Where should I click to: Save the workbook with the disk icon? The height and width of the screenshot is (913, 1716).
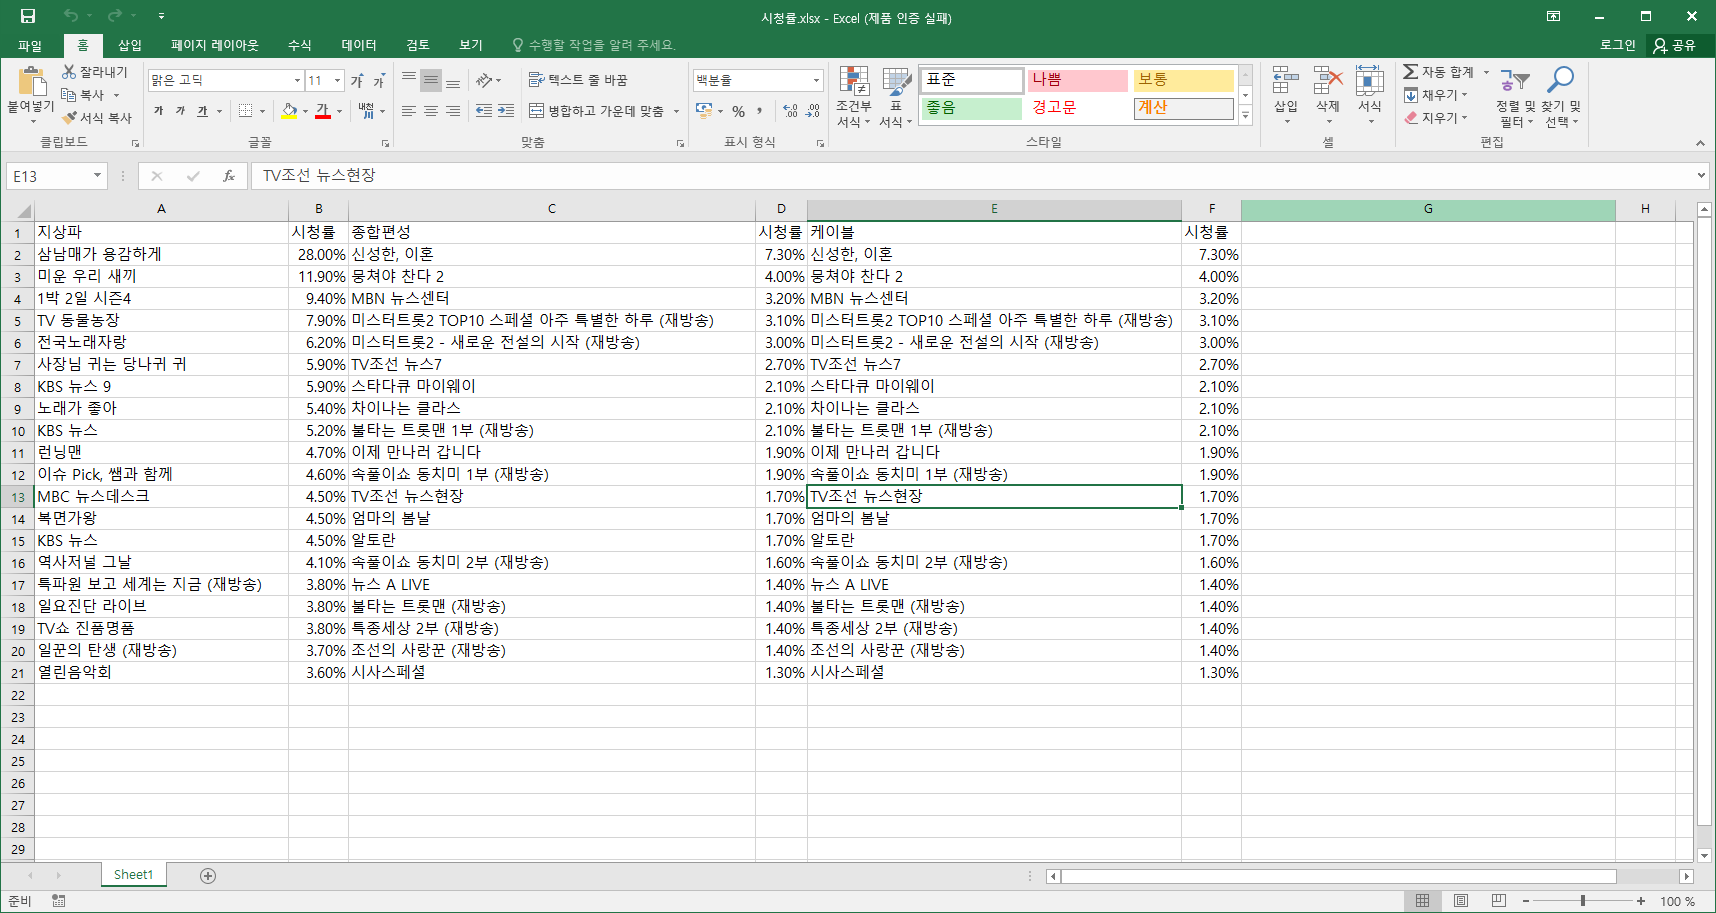pos(28,16)
